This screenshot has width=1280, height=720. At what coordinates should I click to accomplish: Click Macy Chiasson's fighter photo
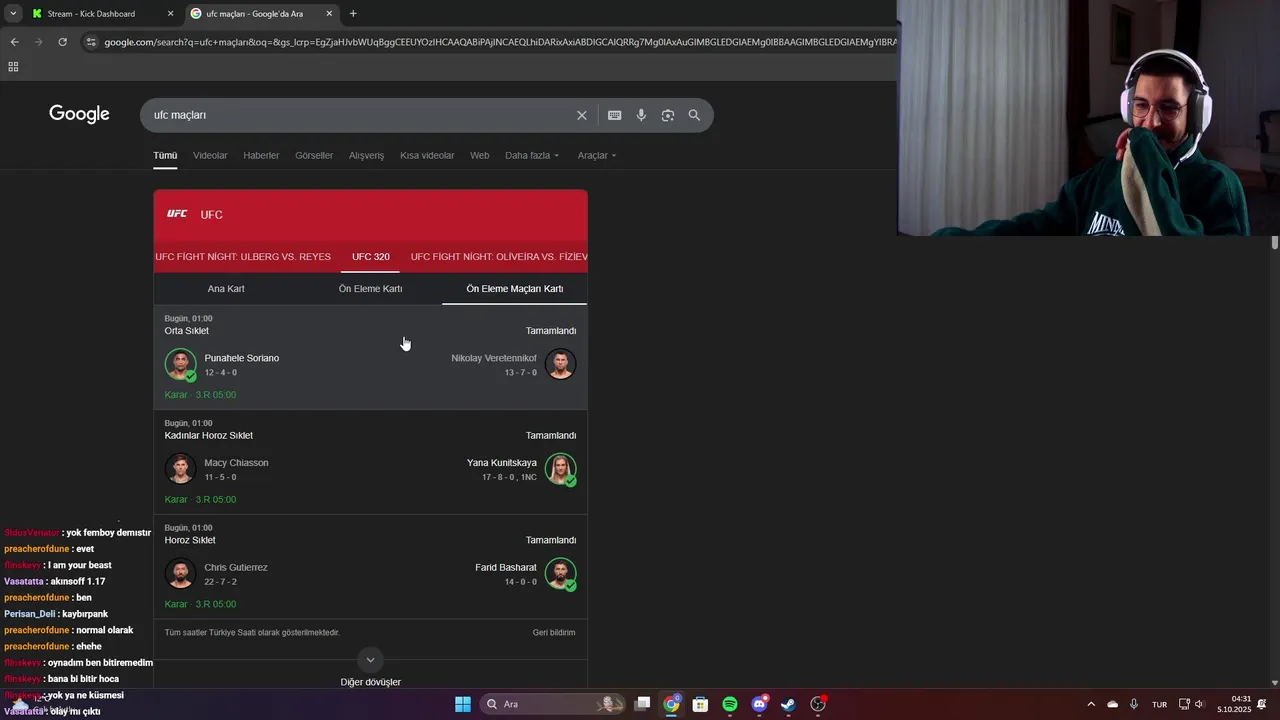pyautogui.click(x=181, y=469)
